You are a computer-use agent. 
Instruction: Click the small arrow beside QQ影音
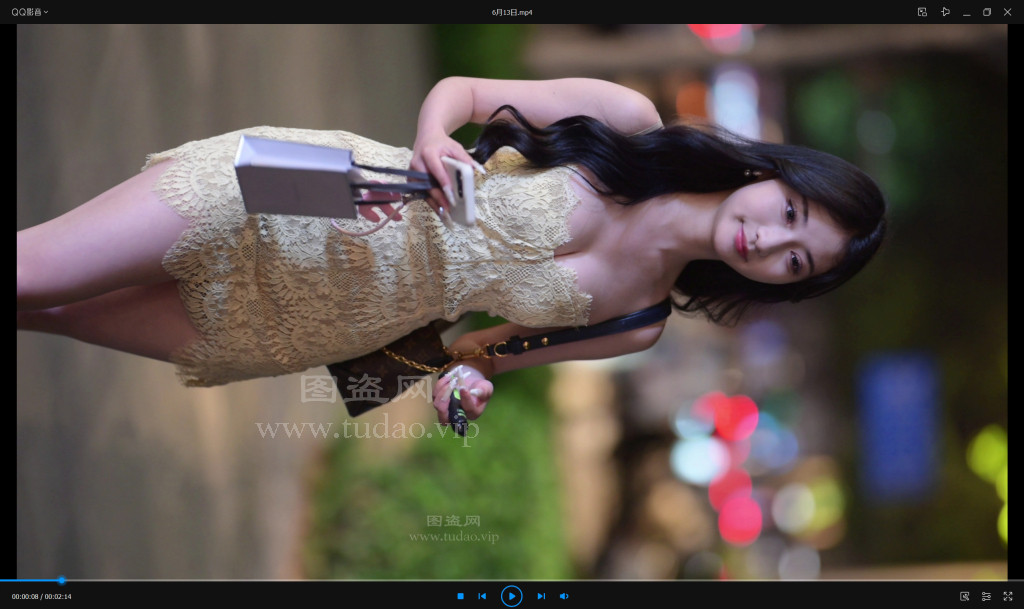point(46,12)
